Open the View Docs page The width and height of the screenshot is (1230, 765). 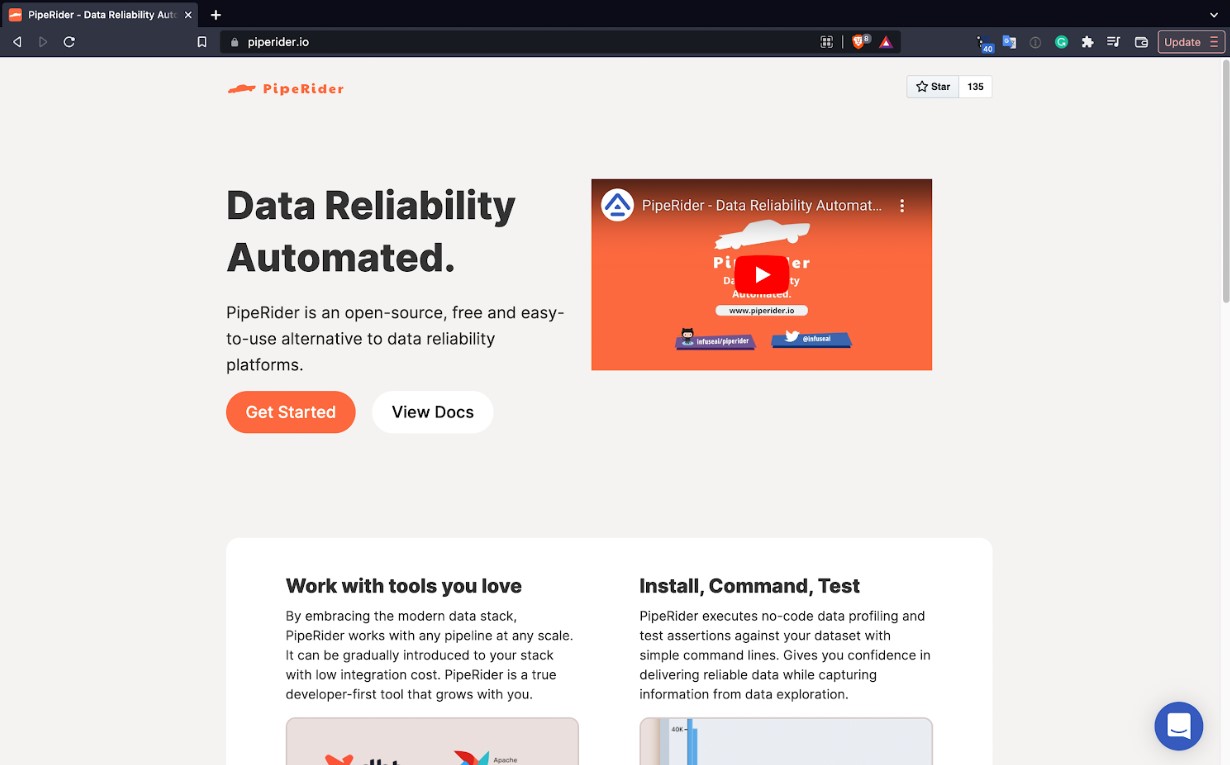point(432,412)
